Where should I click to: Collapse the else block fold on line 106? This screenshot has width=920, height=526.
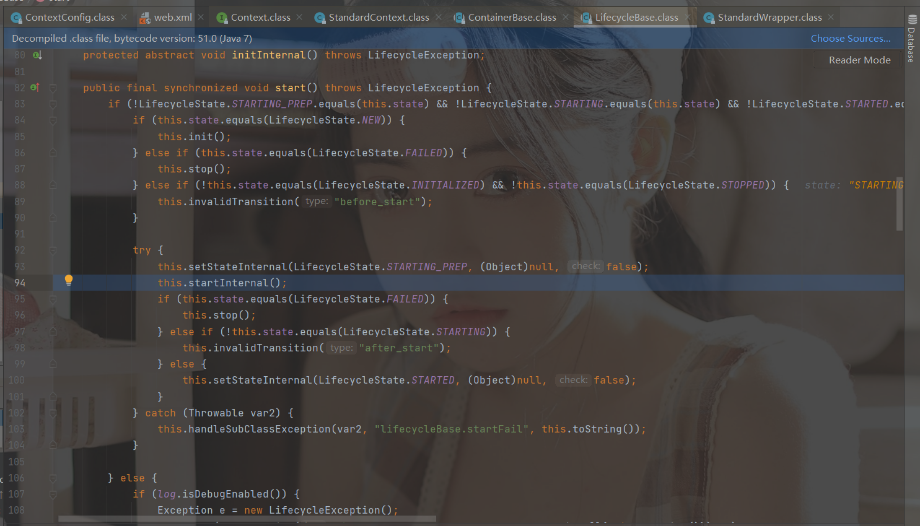click(53, 478)
